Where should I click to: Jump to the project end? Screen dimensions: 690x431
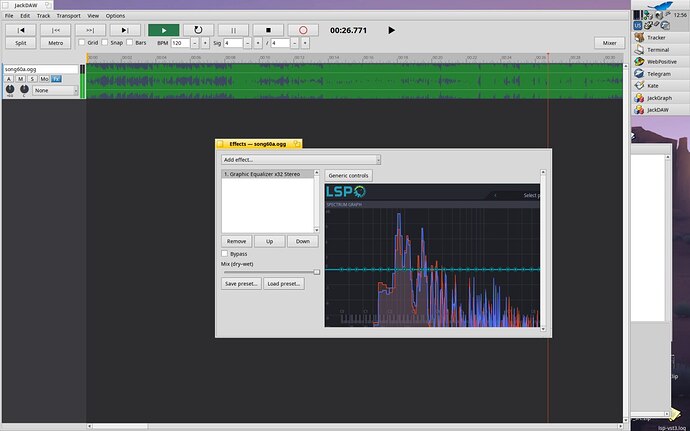(125, 30)
